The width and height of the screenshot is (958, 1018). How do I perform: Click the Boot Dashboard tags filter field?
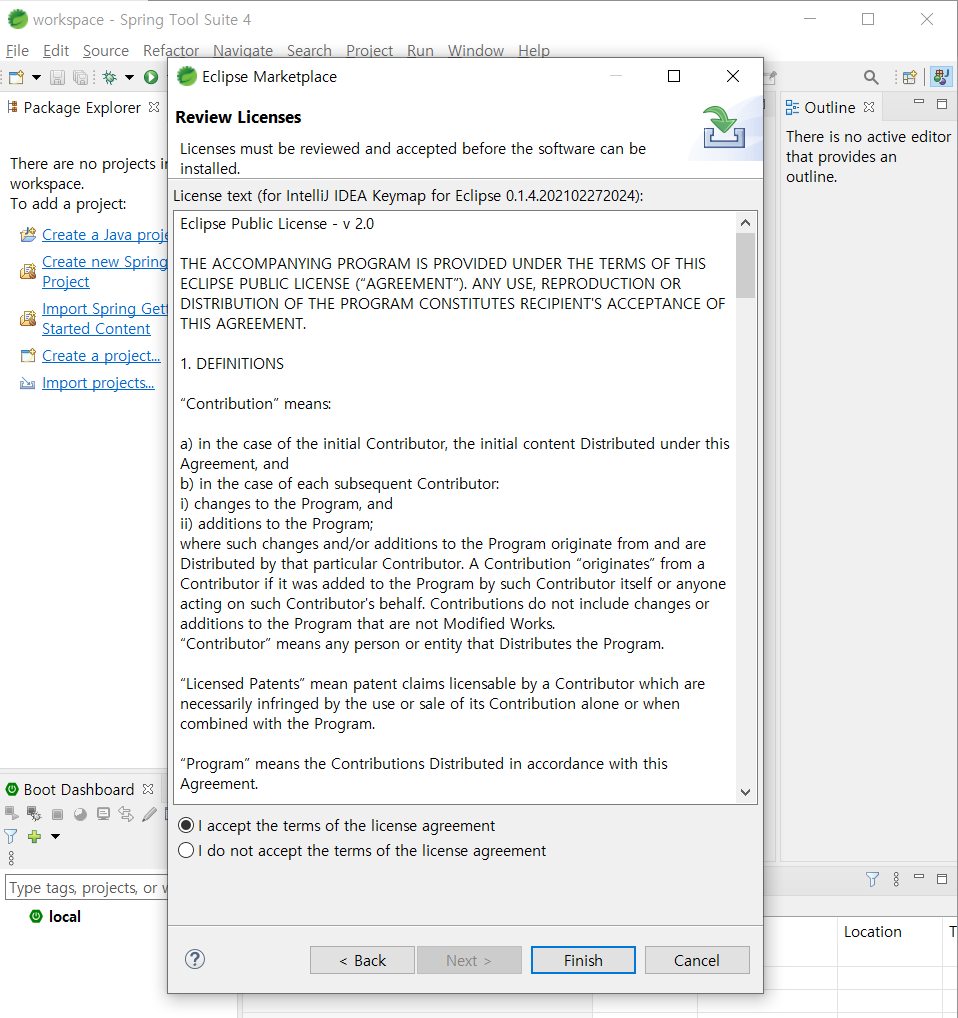coord(86,887)
